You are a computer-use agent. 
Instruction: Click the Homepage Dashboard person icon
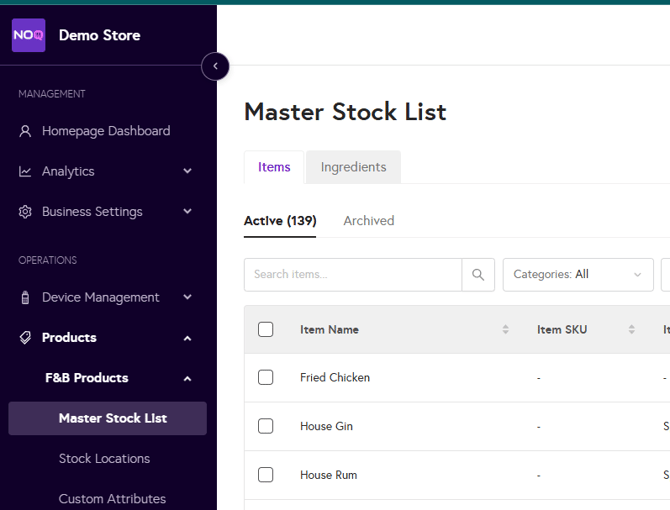(26, 131)
